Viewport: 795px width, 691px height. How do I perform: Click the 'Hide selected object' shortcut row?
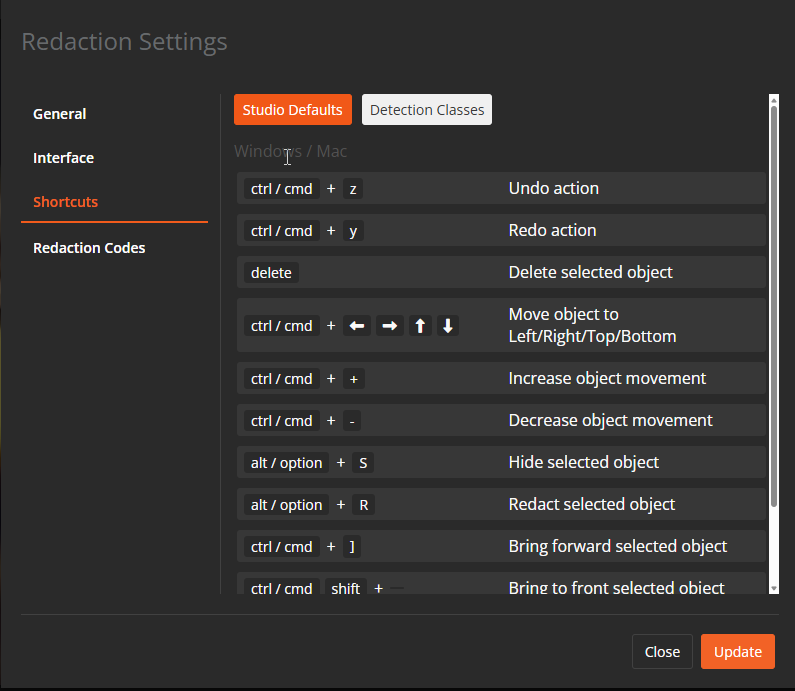coord(501,463)
